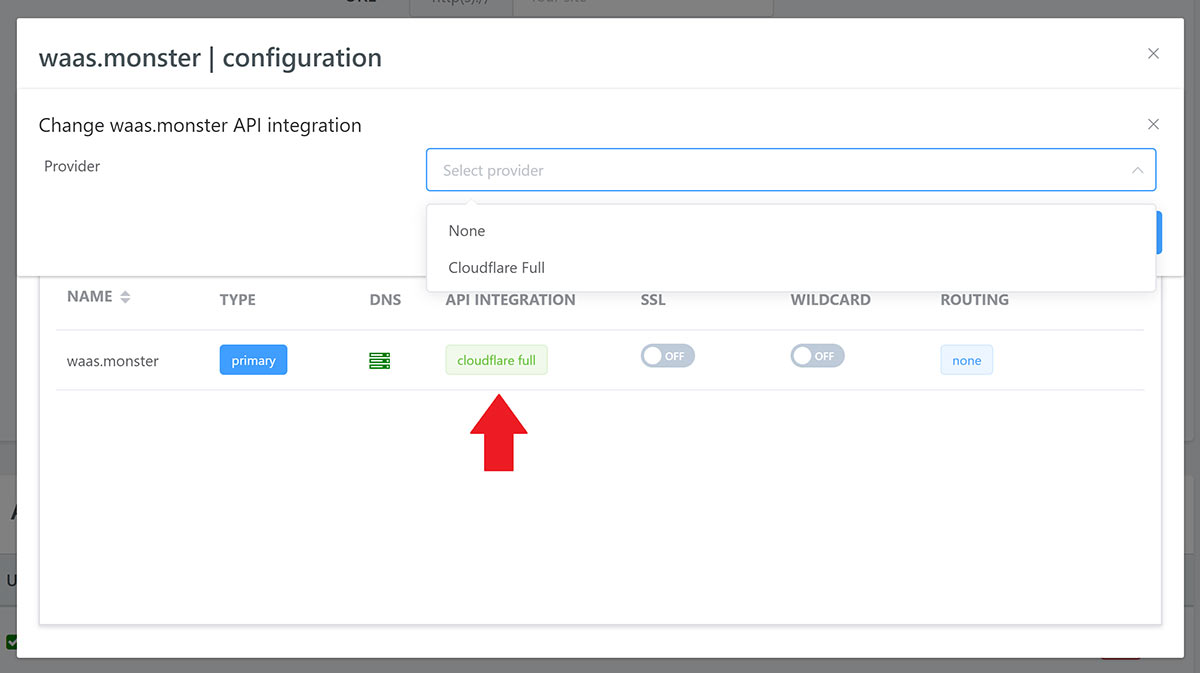This screenshot has width=1200, height=673.
Task: Enable the SSL switch for waas.monster
Action: [668, 356]
